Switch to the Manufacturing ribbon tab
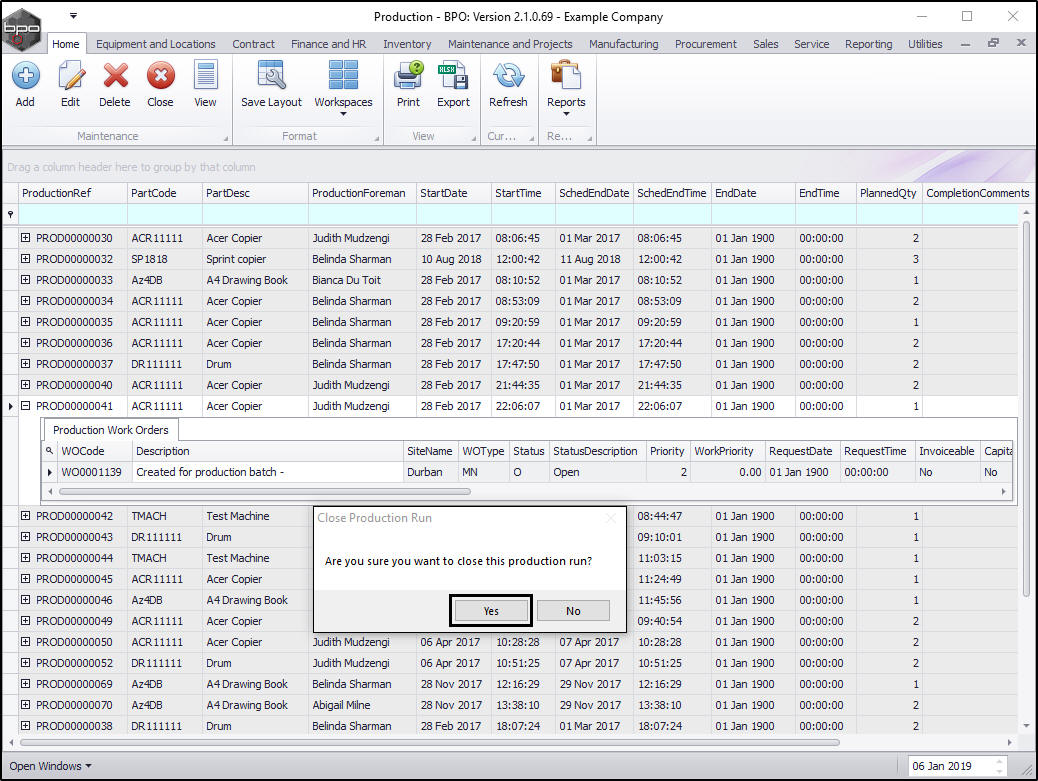The image size is (1038, 781). [x=623, y=44]
